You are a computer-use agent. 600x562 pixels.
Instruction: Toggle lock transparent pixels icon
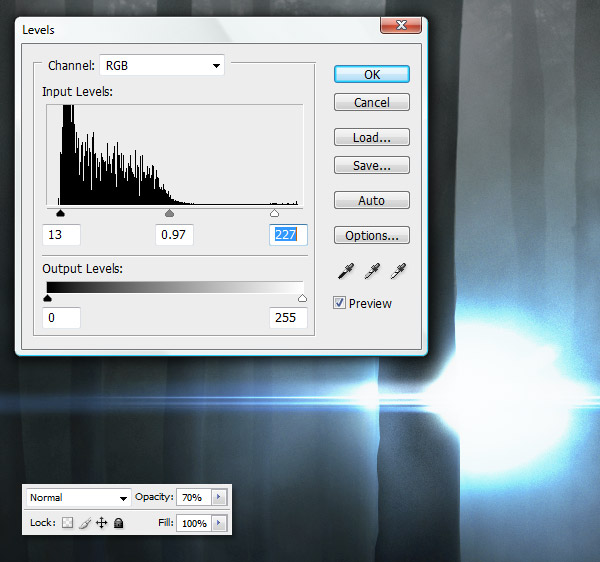tap(67, 523)
